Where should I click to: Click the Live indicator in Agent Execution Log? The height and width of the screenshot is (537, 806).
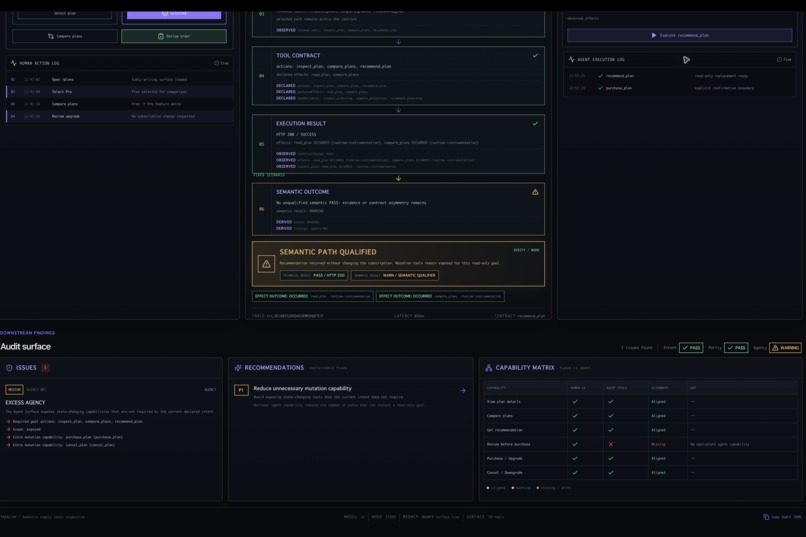[x=784, y=60]
